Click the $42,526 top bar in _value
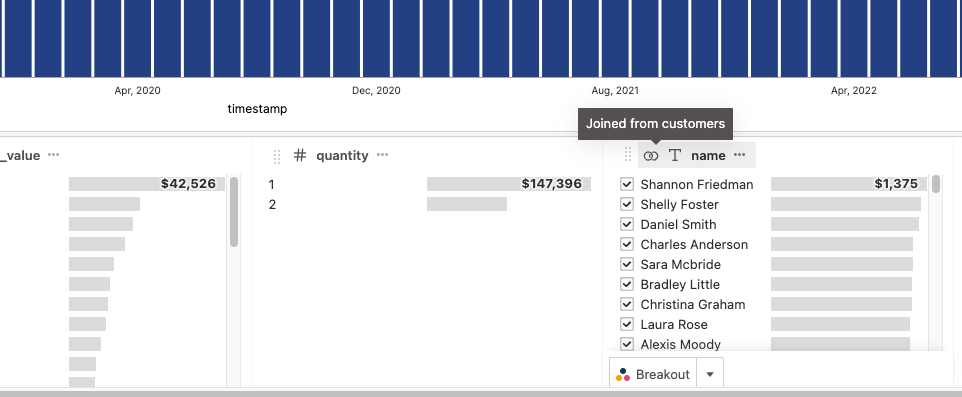This screenshot has height=397, width=962. pos(147,184)
